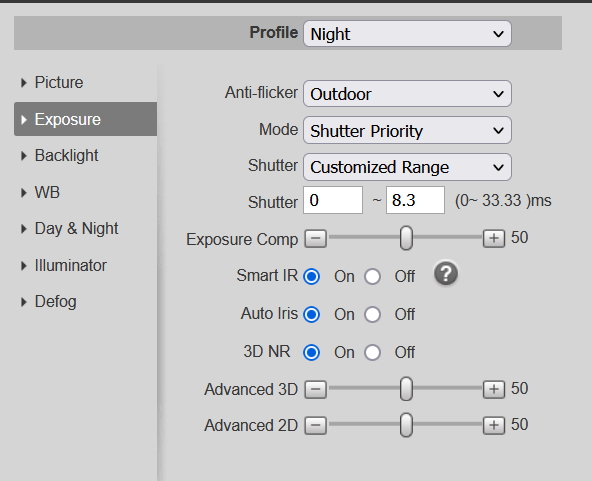
Task: Decrease Advanced 2D with the minus button
Action: click(x=316, y=426)
